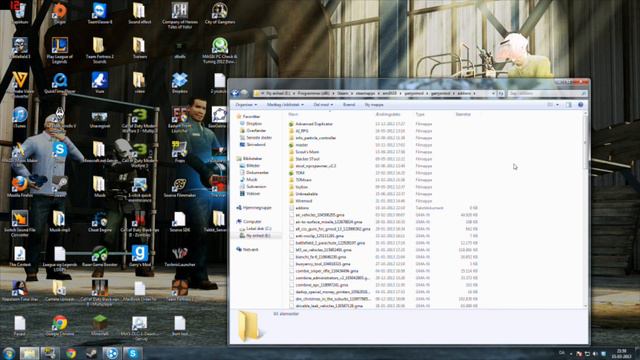Select the Advanced Duplicator folder

pyautogui.click(x=314, y=124)
